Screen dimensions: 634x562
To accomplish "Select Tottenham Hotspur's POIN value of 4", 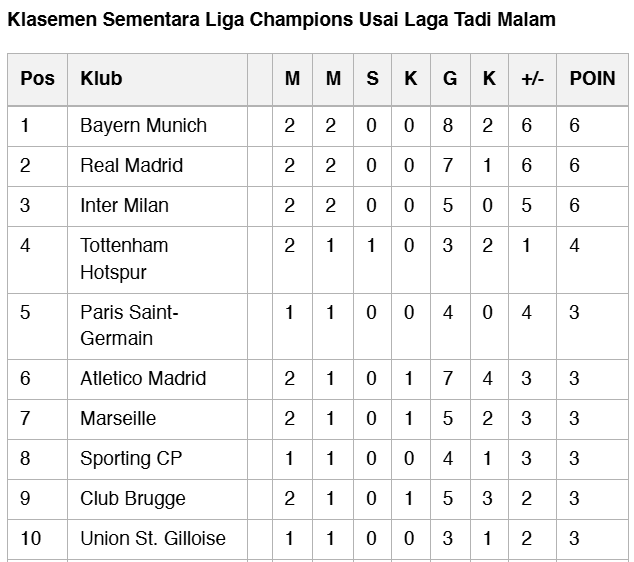I will [575, 245].
